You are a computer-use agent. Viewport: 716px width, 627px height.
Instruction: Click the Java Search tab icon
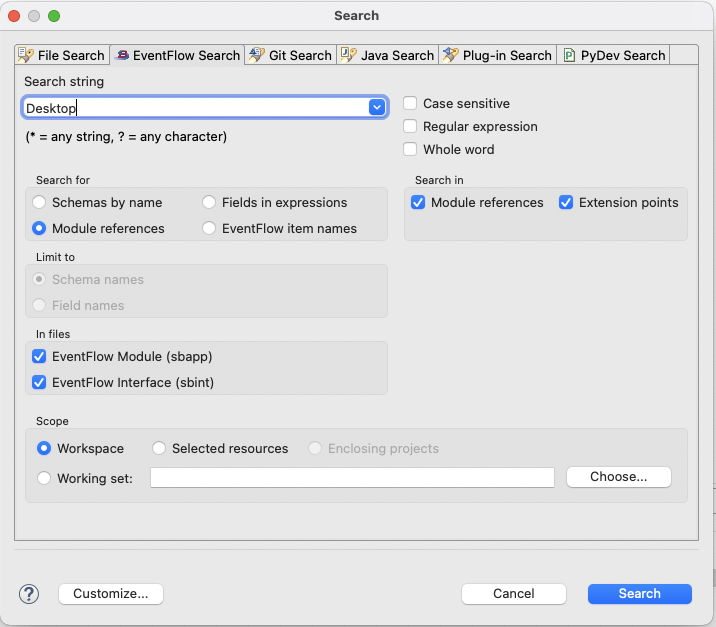349,55
